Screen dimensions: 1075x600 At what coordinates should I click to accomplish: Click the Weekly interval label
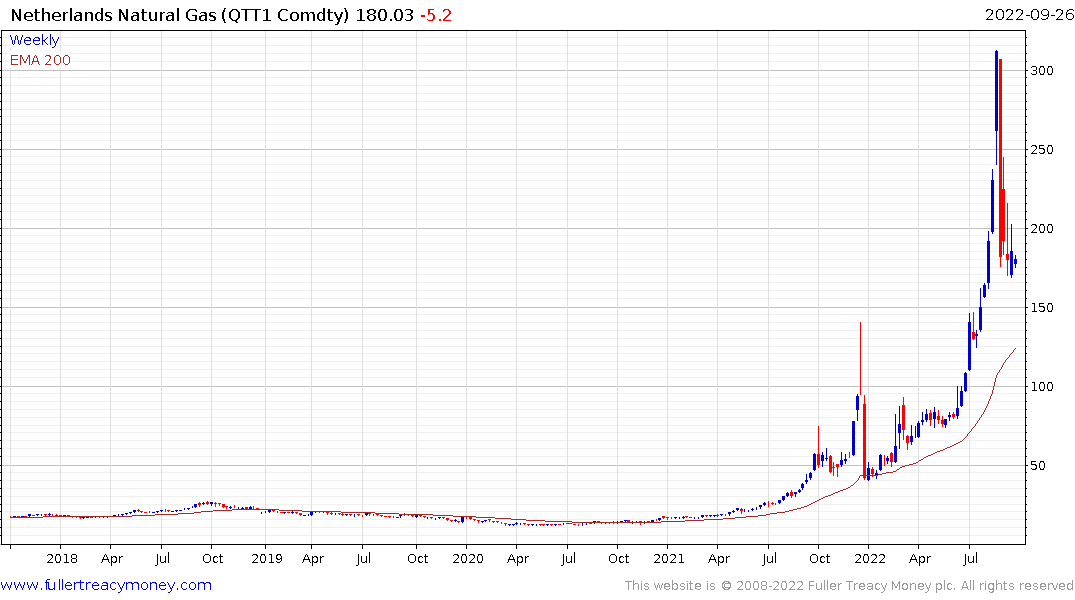[x=34, y=40]
